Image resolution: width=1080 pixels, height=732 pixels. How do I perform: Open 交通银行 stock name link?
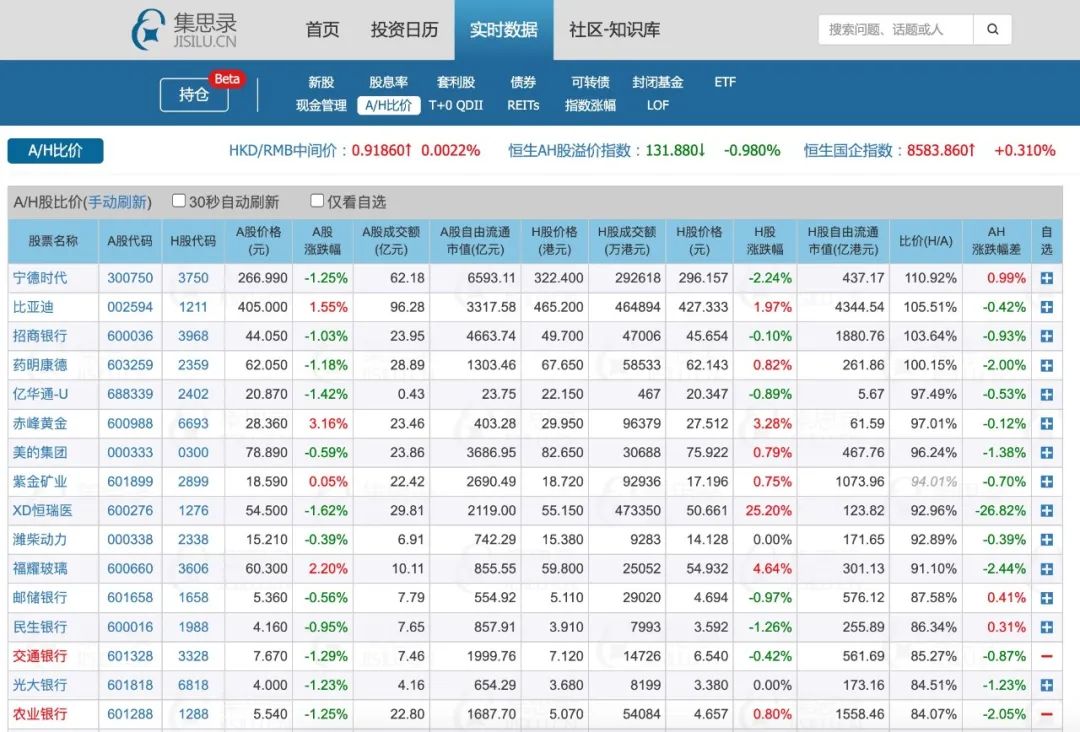tap(40, 656)
